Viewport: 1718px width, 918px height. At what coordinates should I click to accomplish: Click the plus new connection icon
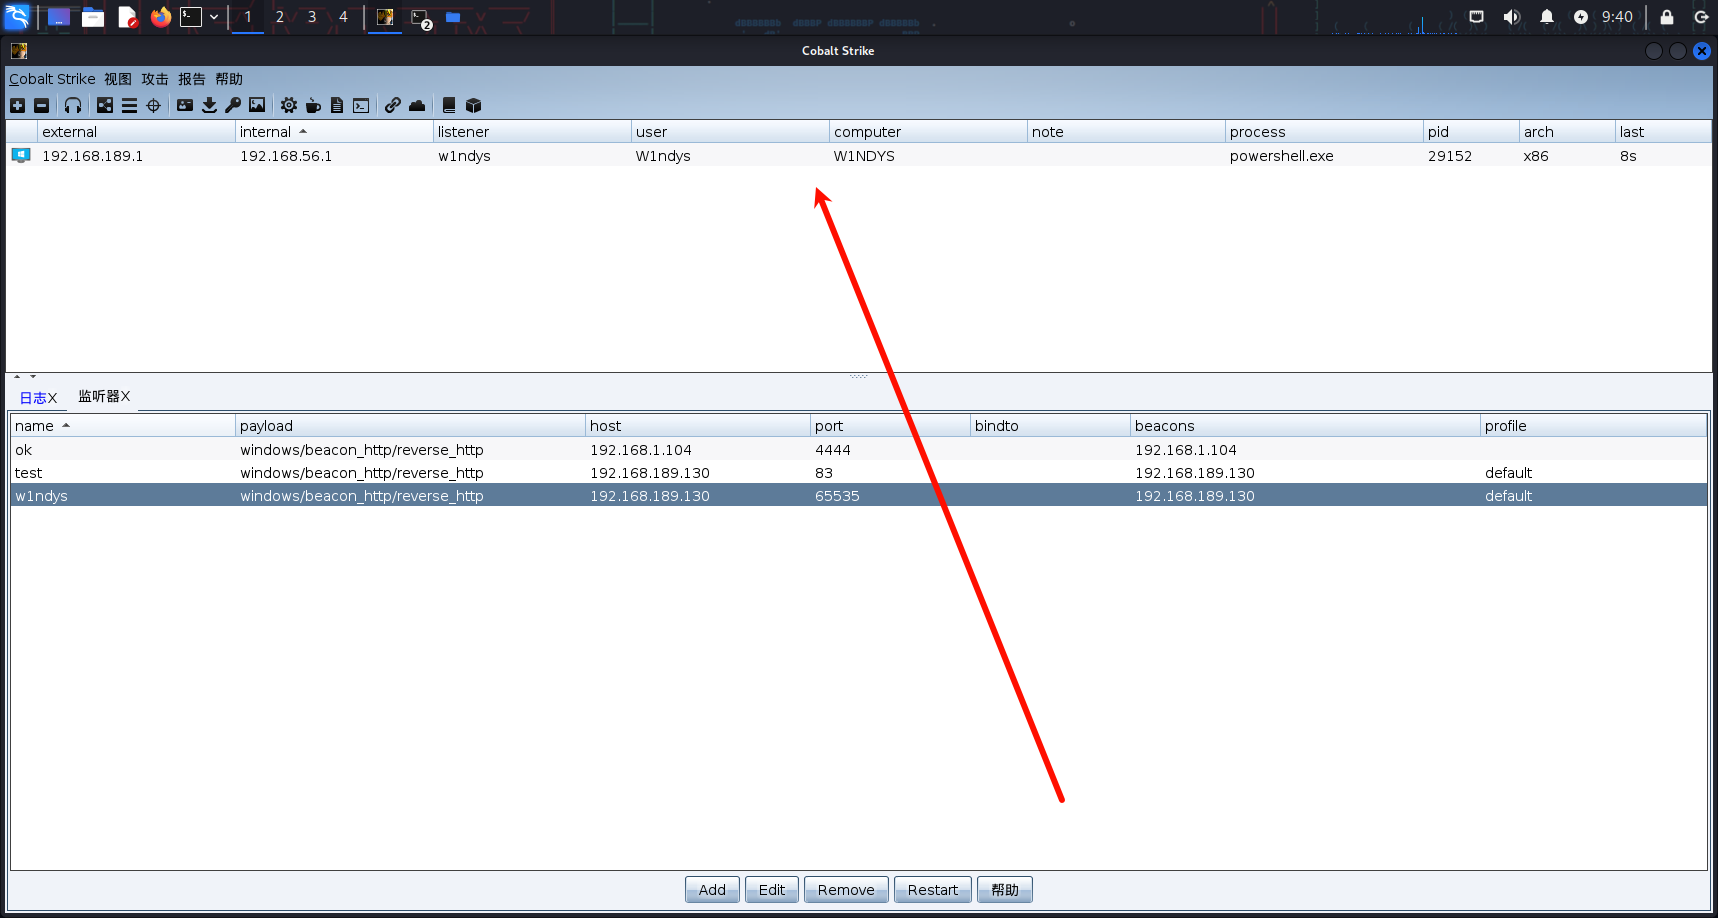click(x=17, y=105)
